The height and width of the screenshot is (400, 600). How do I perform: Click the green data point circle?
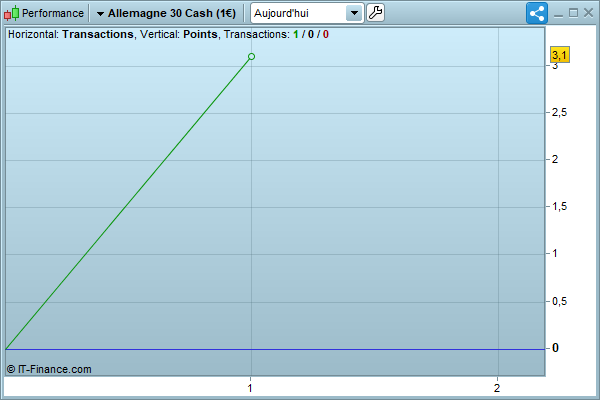point(251,57)
